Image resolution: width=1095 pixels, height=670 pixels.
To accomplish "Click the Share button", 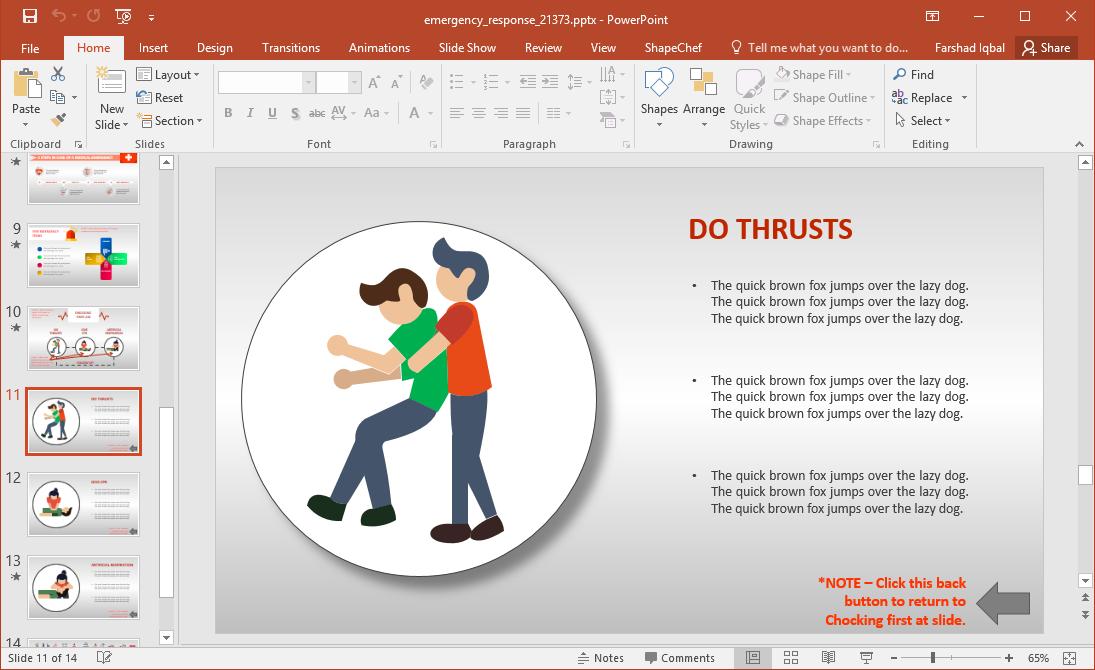I will pyautogui.click(x=1046, y=48).
